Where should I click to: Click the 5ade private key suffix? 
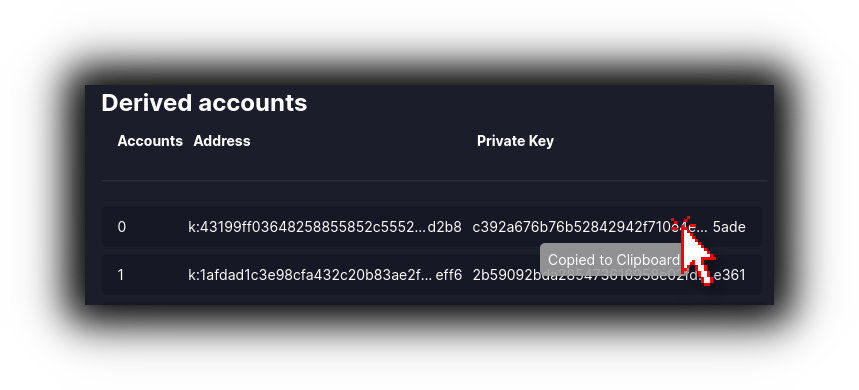(729, 227)
